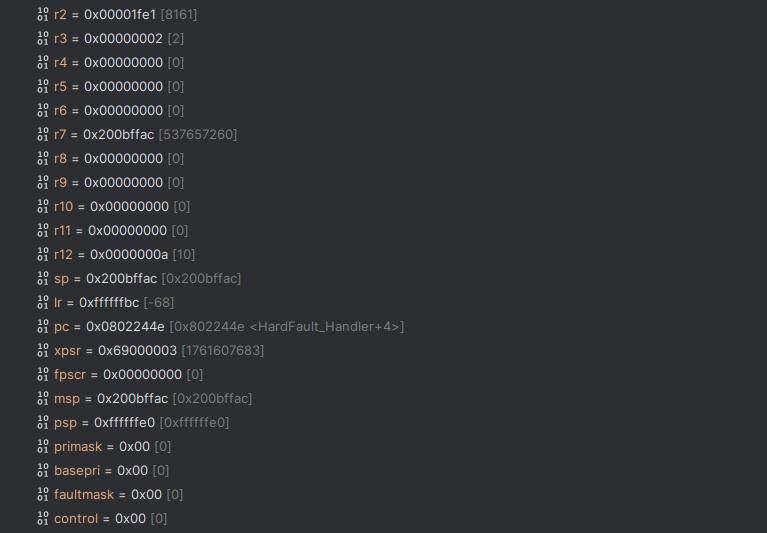Click the binary icon next to control

point(42,518)
